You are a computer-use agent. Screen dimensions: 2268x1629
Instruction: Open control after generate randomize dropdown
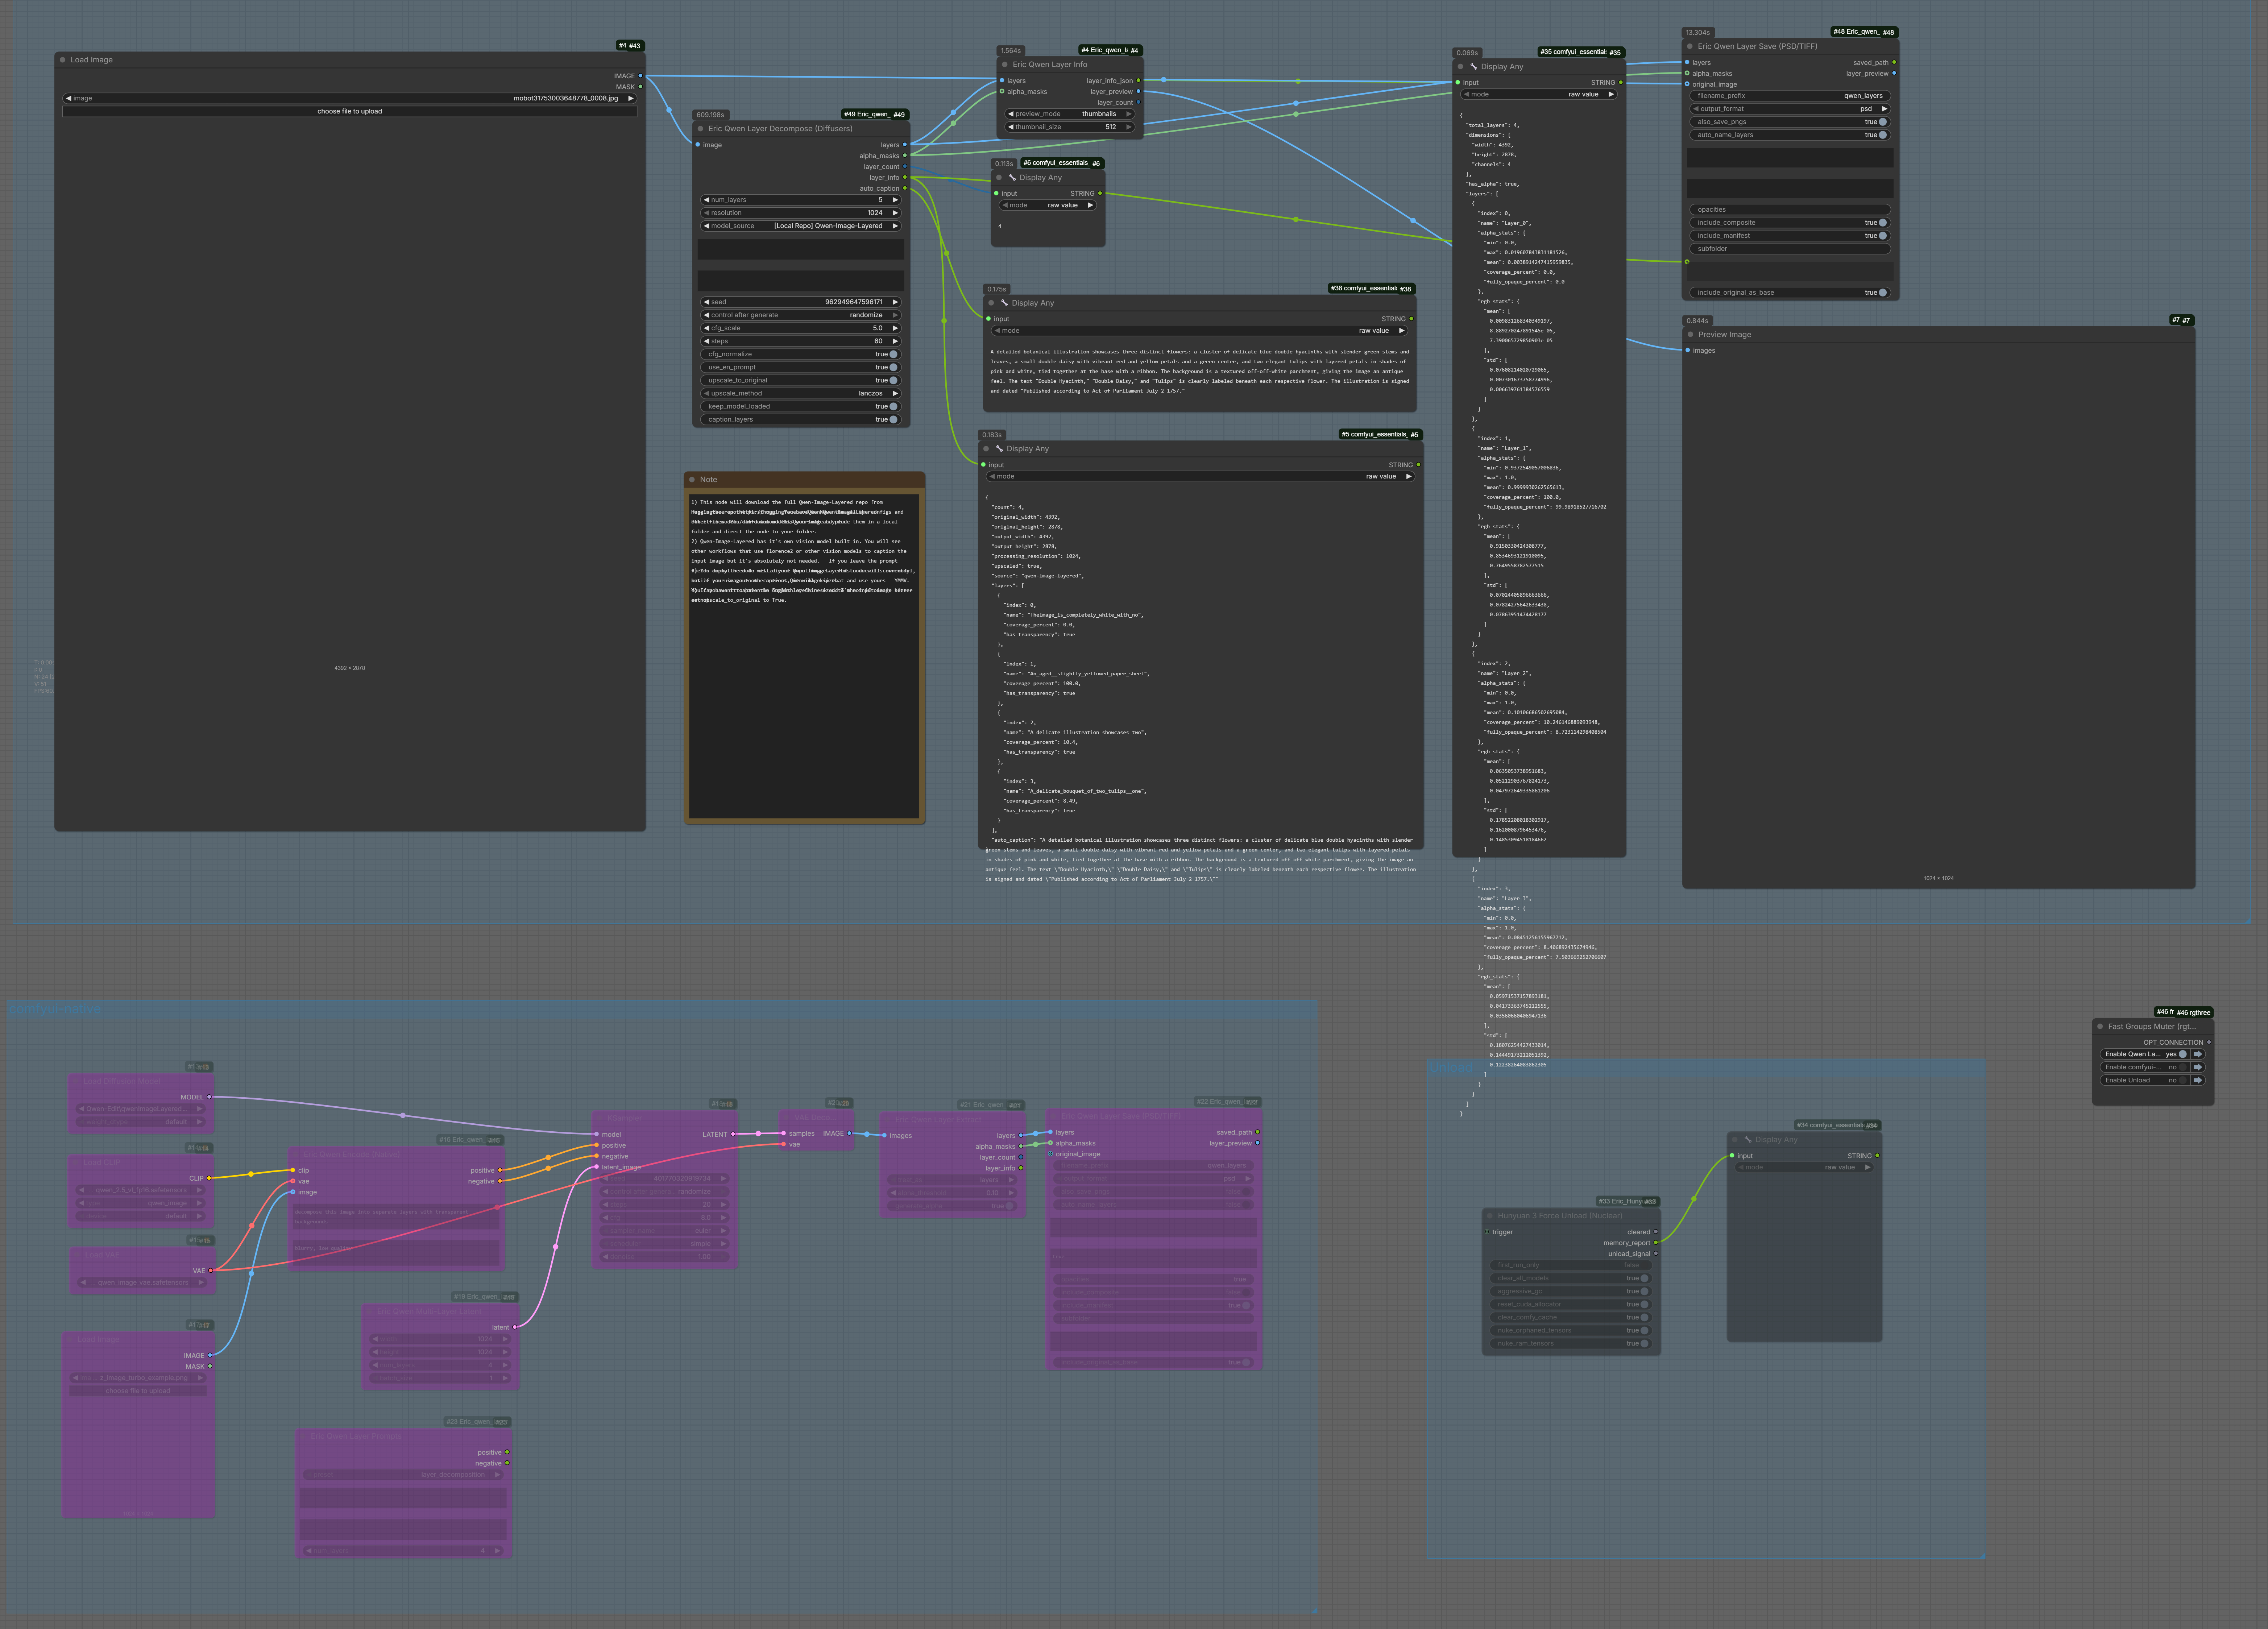point(801,315)
